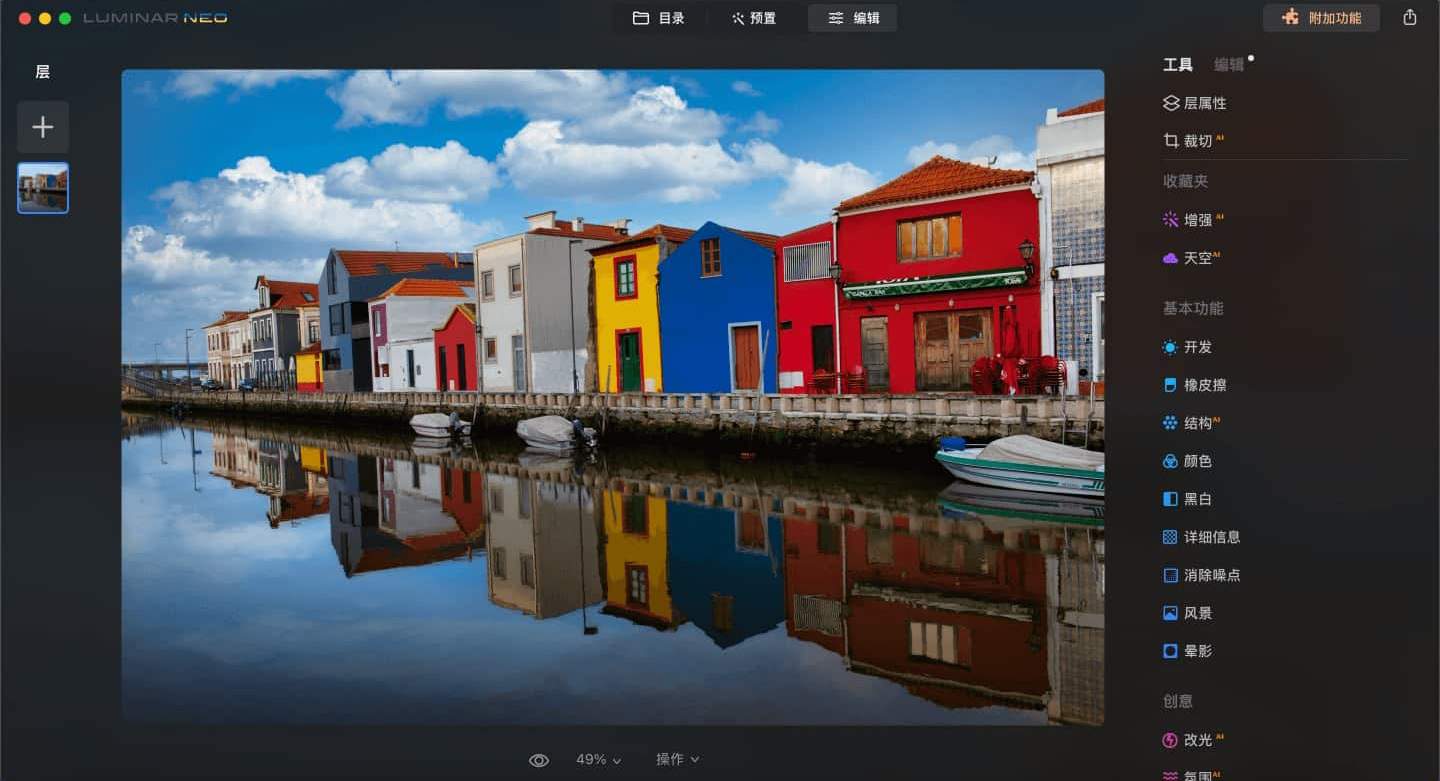
Task: Open the 裁切 crop tool
Action: pos(1196,141)
